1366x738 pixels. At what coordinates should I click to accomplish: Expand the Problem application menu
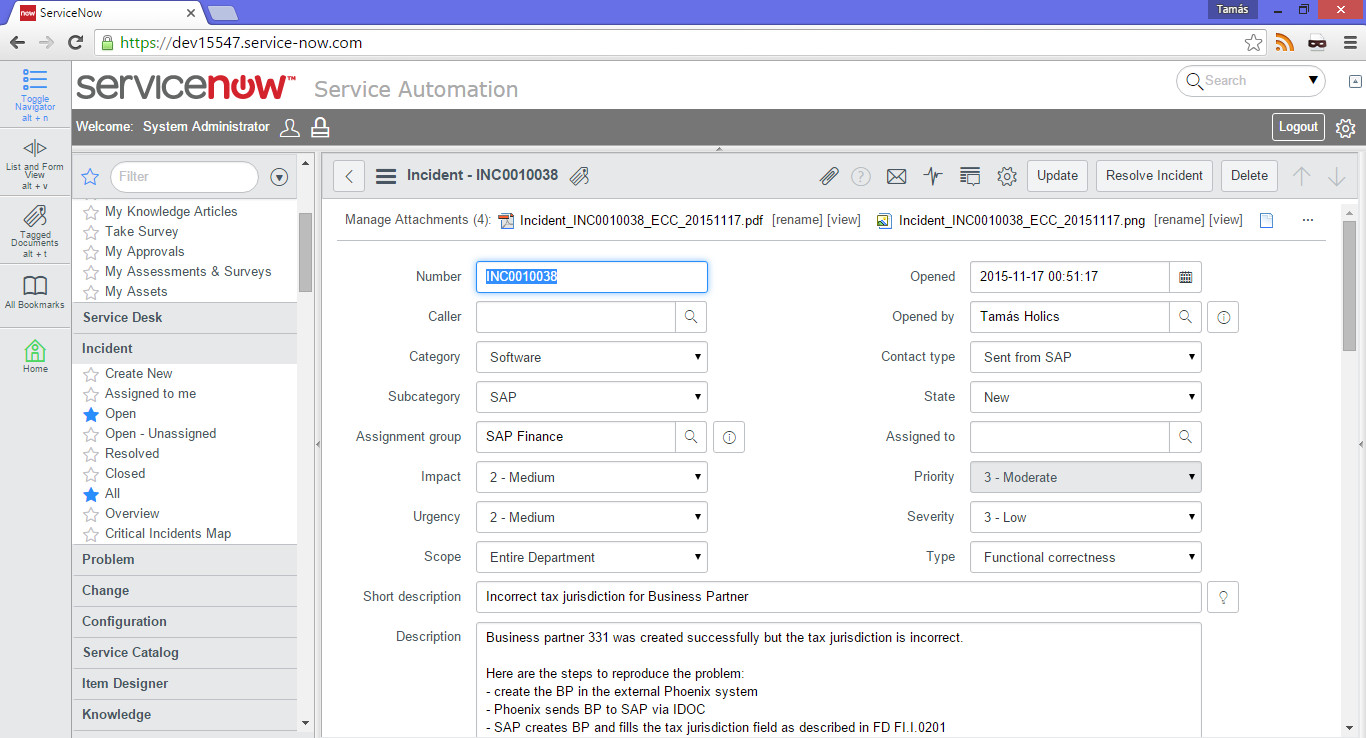pos(184,560)
